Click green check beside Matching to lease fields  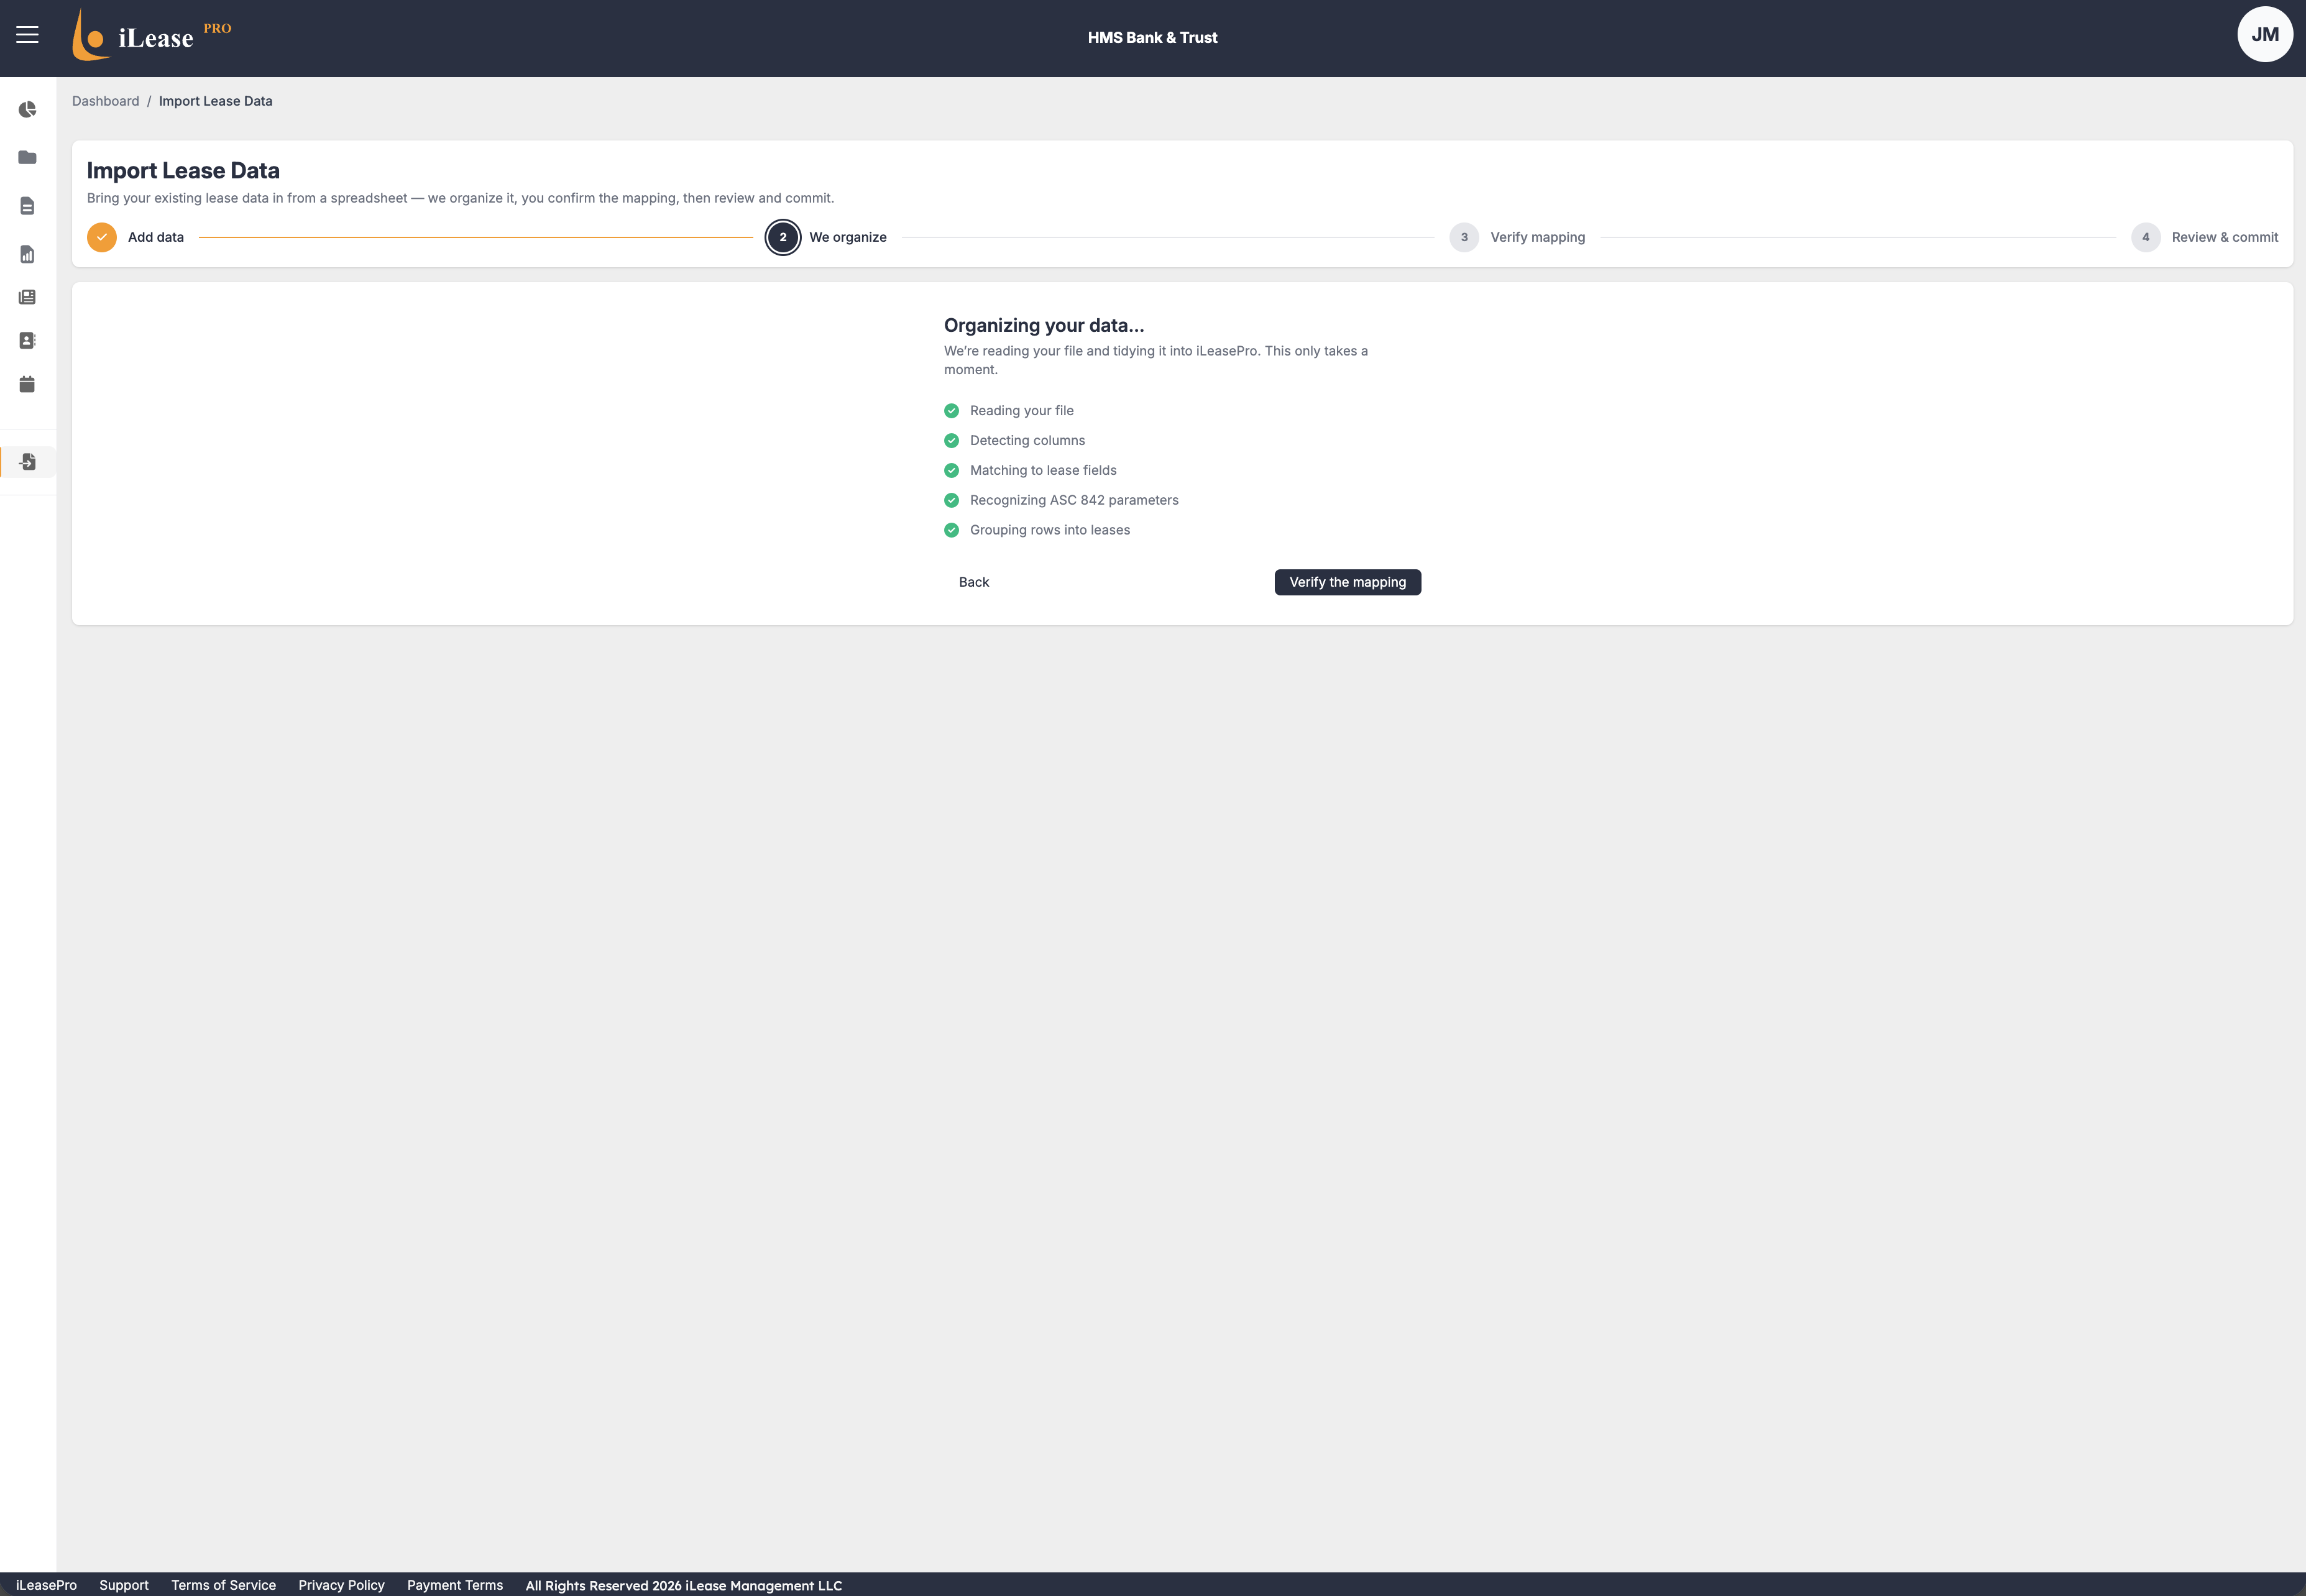(x=951, y=471)
